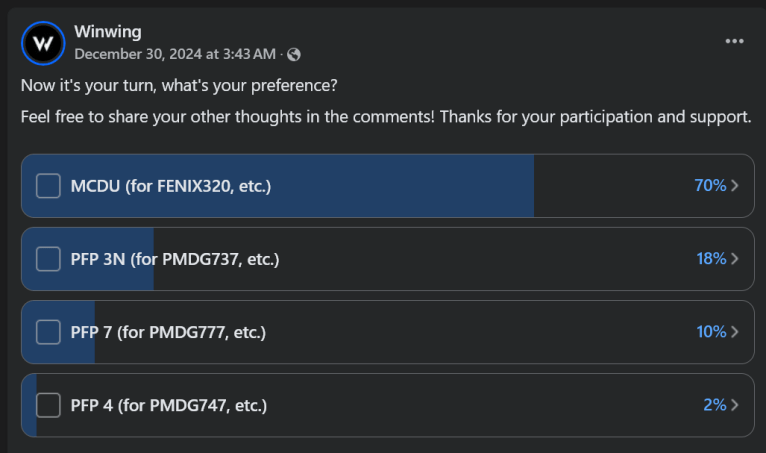The image size is (766, 453).
Task: View the 18% vote result for PFP 3N
Action: click(710, 259)
